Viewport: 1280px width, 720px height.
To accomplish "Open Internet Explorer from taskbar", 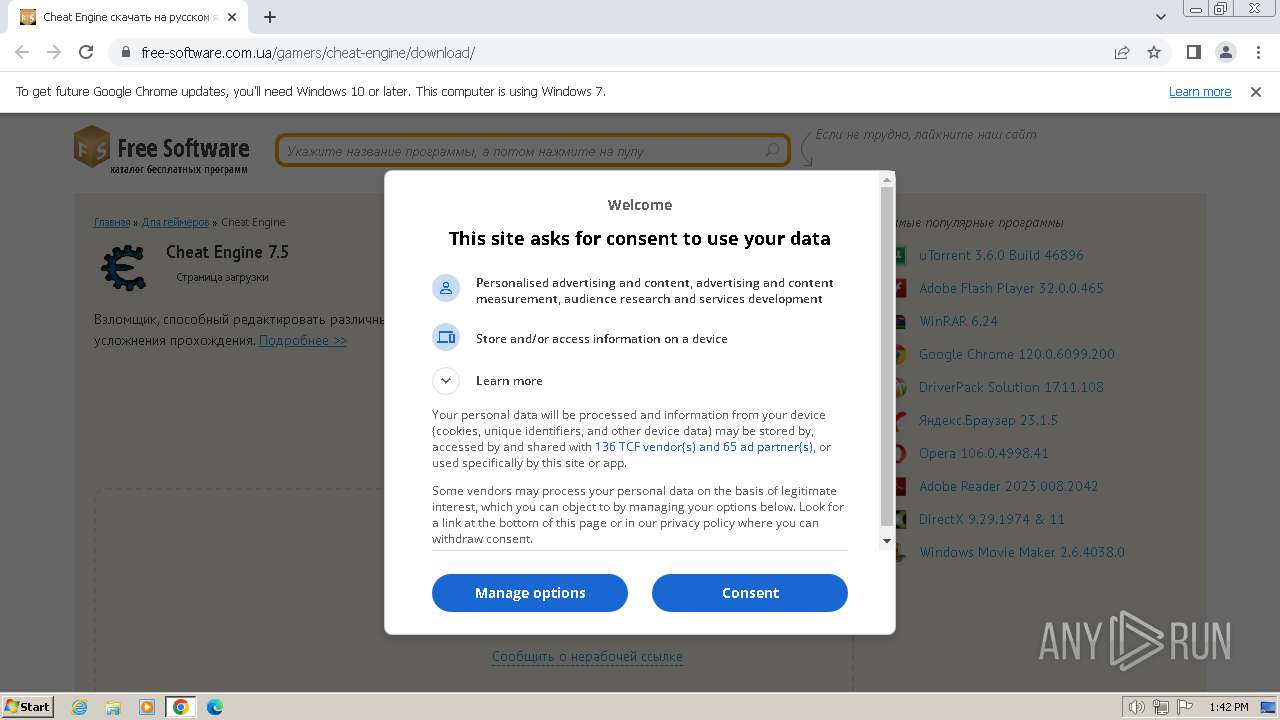I will 80,707.
